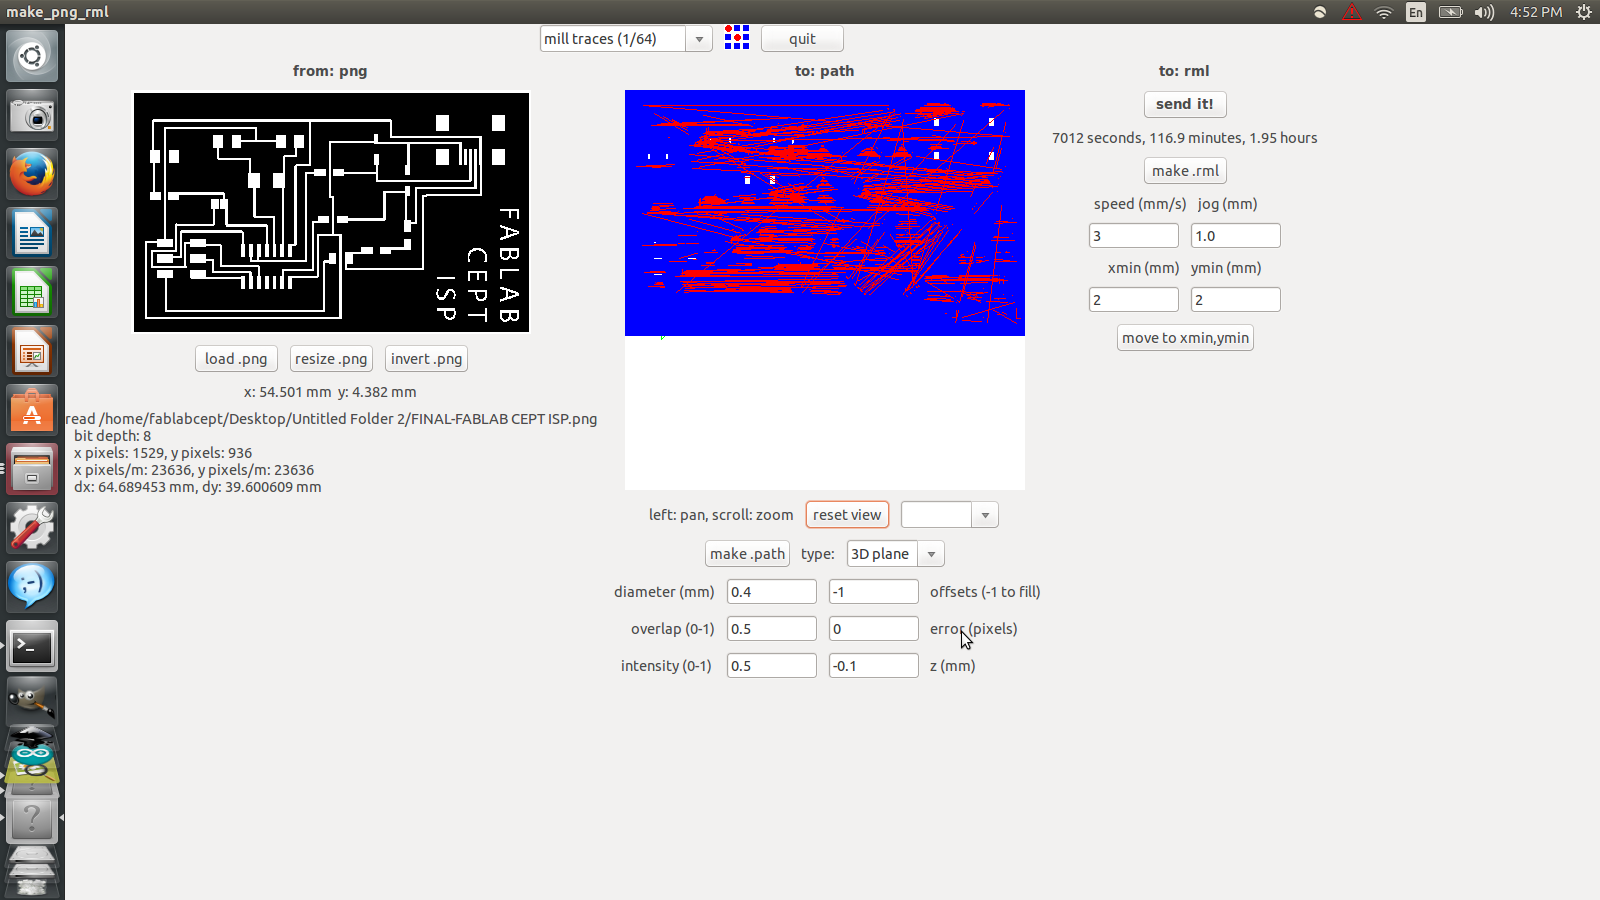Click the reset view button
This screenshot has height=900, width=1600.
847,515
